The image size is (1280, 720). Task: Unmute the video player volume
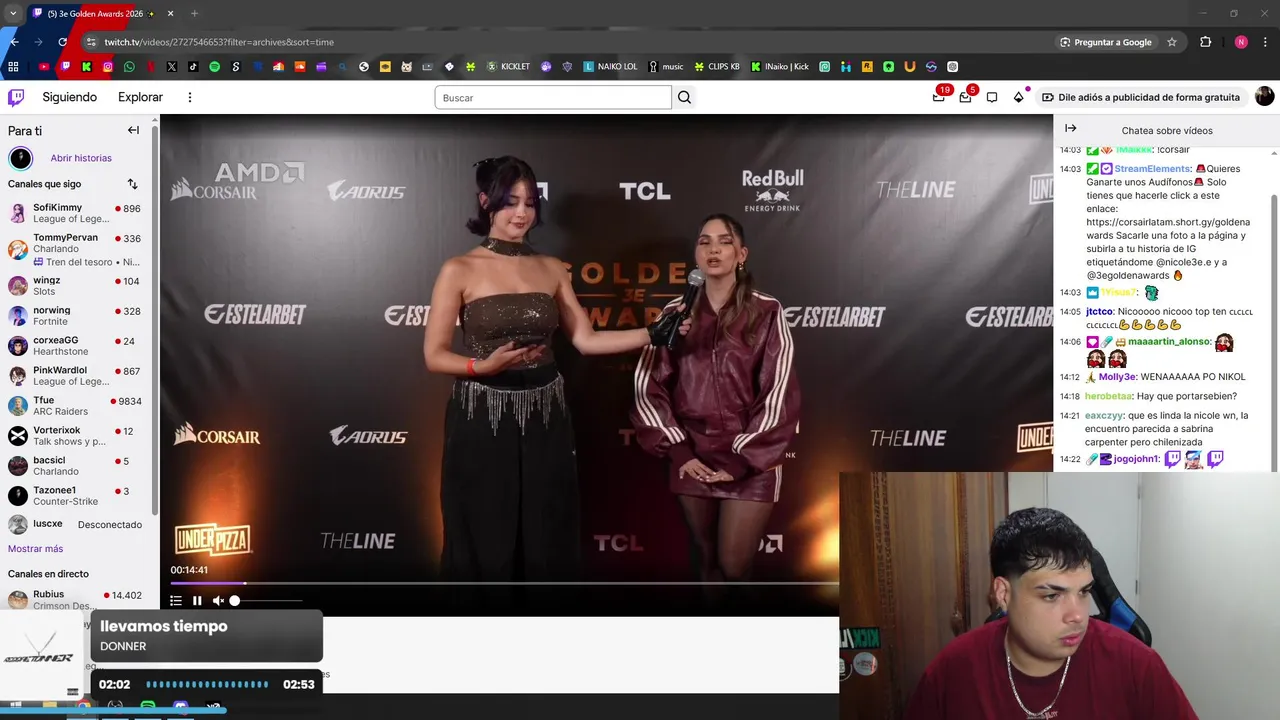coord(218,601)
